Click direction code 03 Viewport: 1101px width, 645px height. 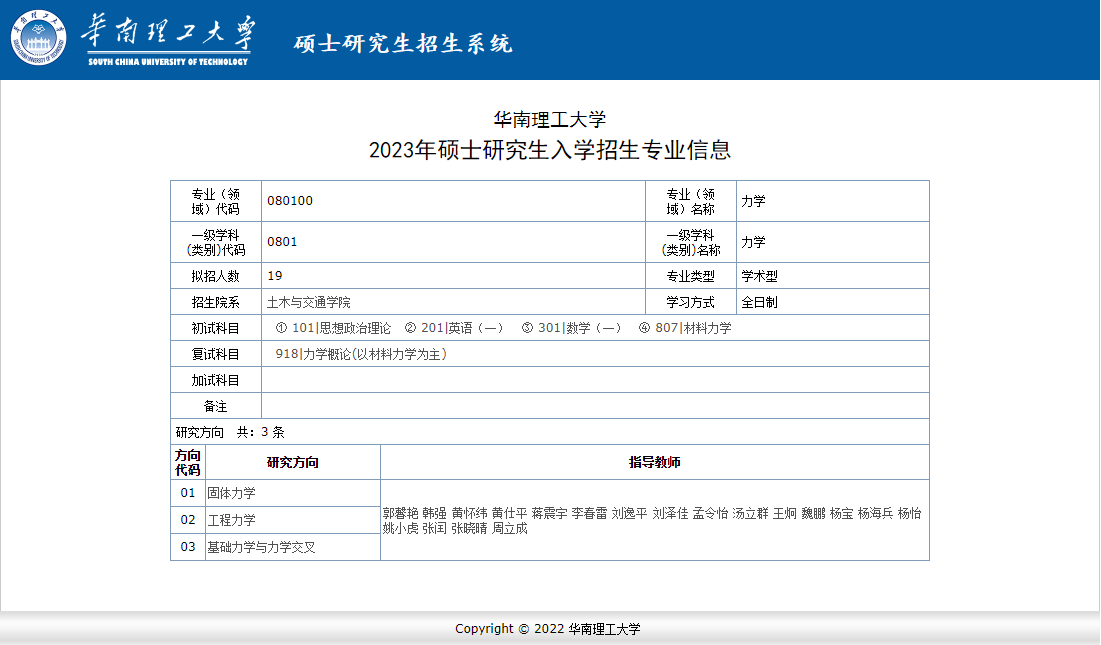point(187,546)
